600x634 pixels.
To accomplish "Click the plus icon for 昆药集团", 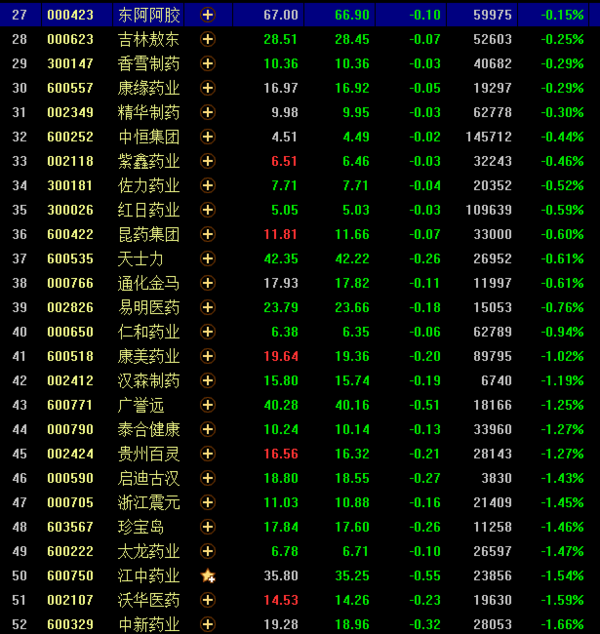I will tap(208, 234).
